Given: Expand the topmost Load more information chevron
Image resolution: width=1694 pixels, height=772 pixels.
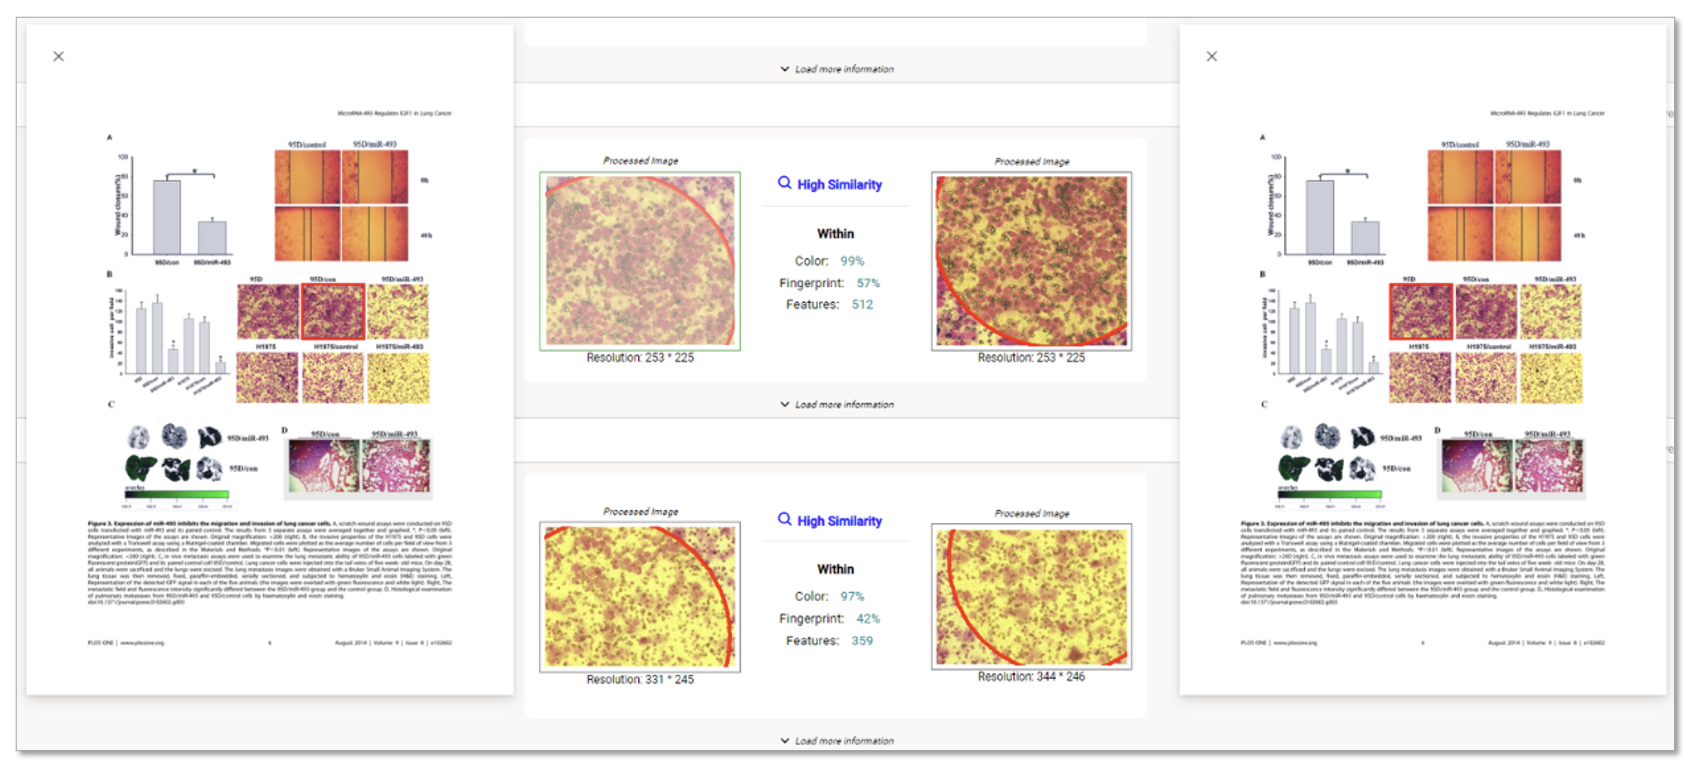Looking at the screenshot, I should (x=836, y=69).
